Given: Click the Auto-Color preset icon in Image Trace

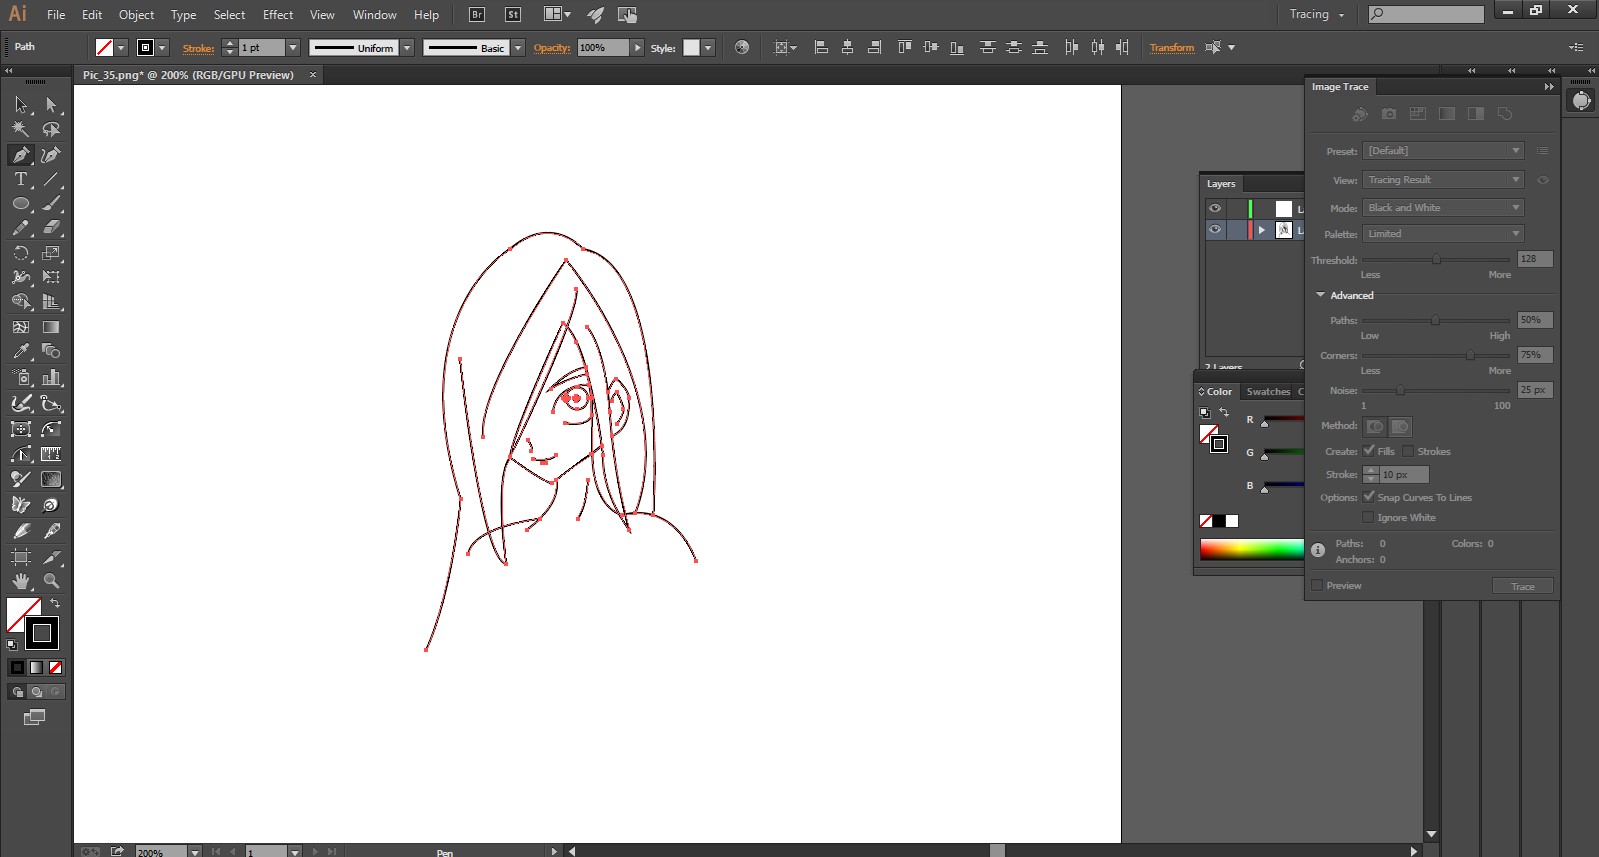Looking at the screenshot, I should (x=1360, y=114).
